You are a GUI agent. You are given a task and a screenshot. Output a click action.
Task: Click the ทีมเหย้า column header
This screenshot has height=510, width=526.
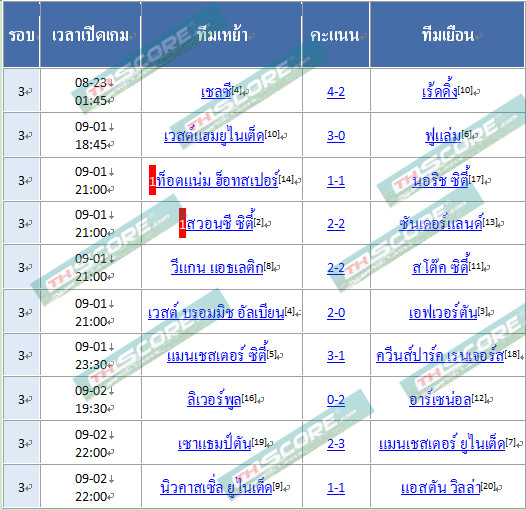pyautogui.click(x=222, y=34)
